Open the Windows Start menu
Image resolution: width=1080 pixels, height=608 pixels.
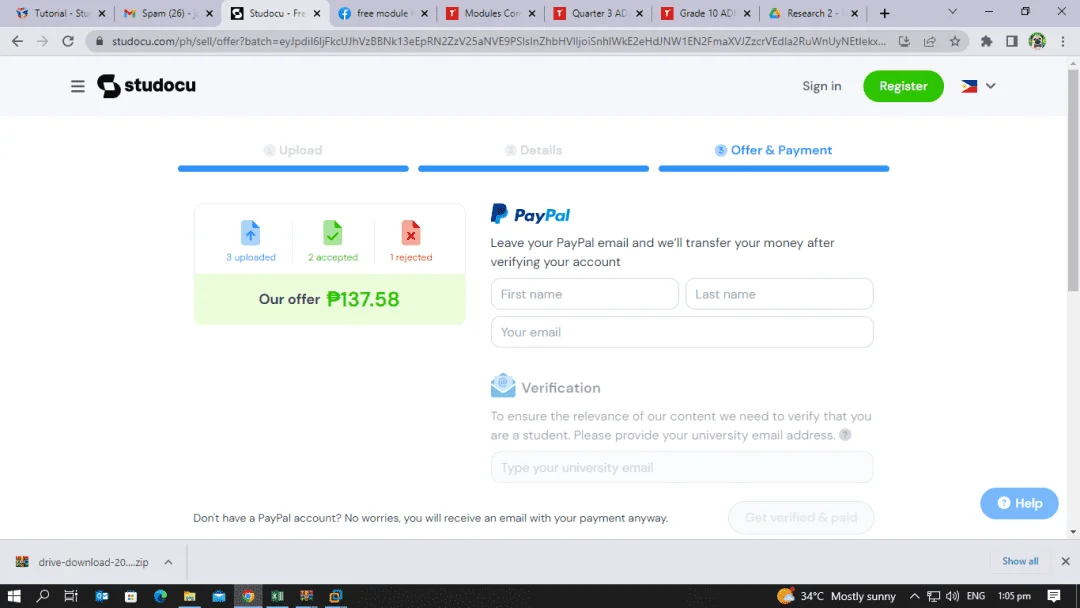click(x=14, y=596)
